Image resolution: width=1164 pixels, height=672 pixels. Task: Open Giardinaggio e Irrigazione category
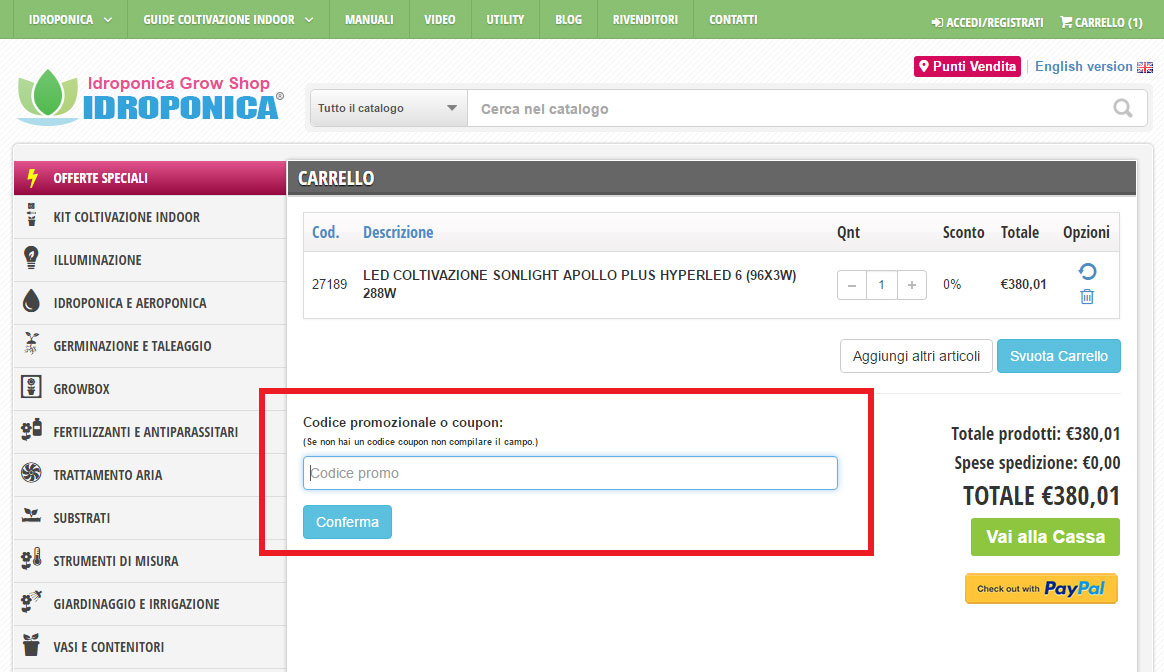coord(150,604)
